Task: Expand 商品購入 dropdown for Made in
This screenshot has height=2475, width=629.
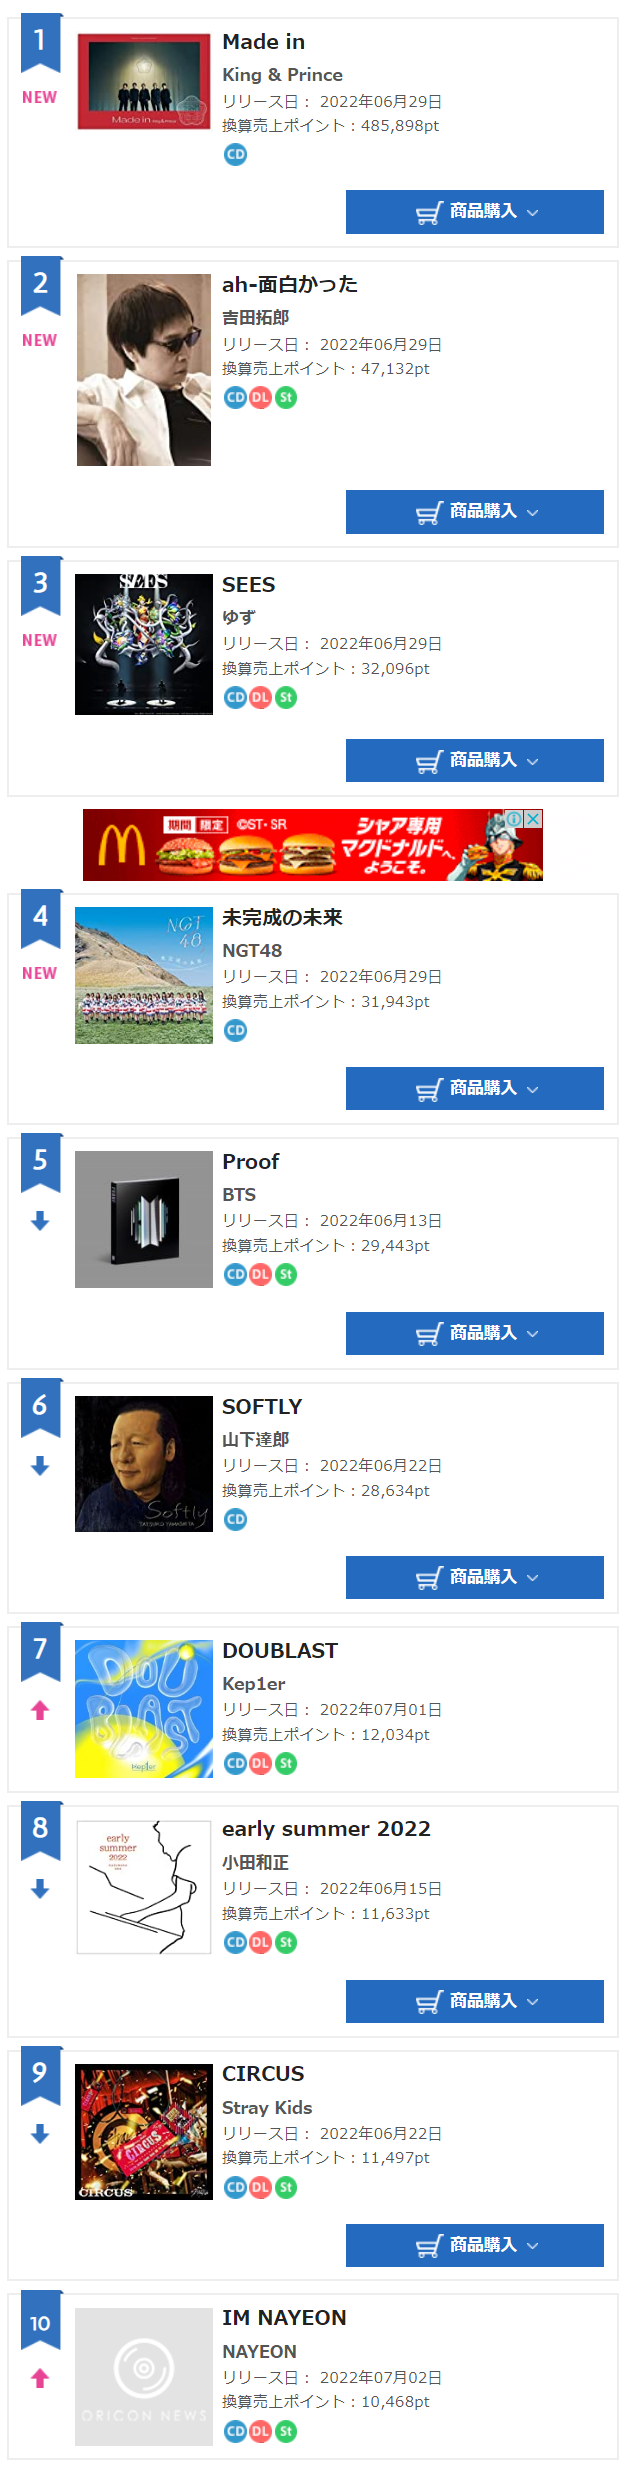Action: pyautogui.click(x=475, y=212)
